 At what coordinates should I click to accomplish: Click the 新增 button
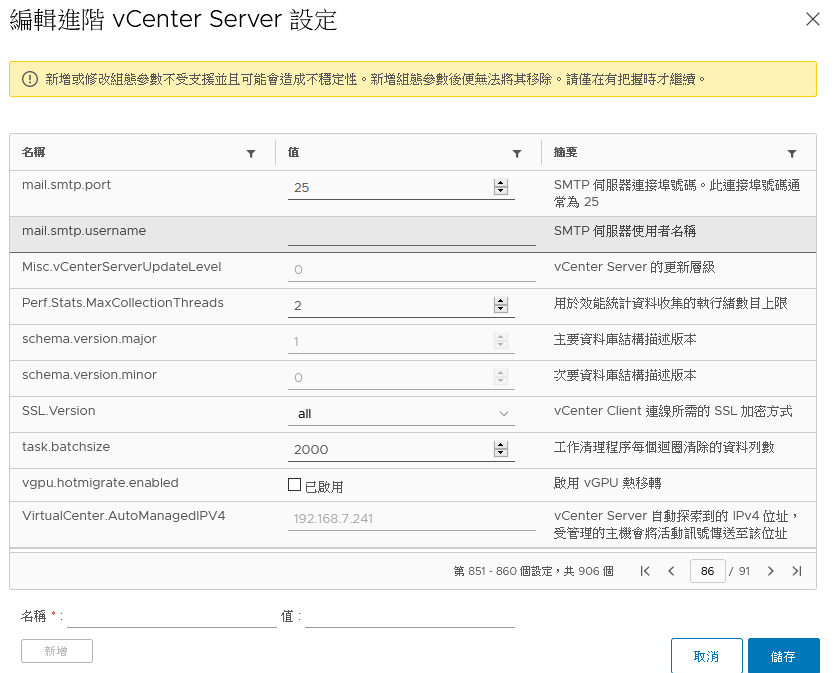click(57, 651)
